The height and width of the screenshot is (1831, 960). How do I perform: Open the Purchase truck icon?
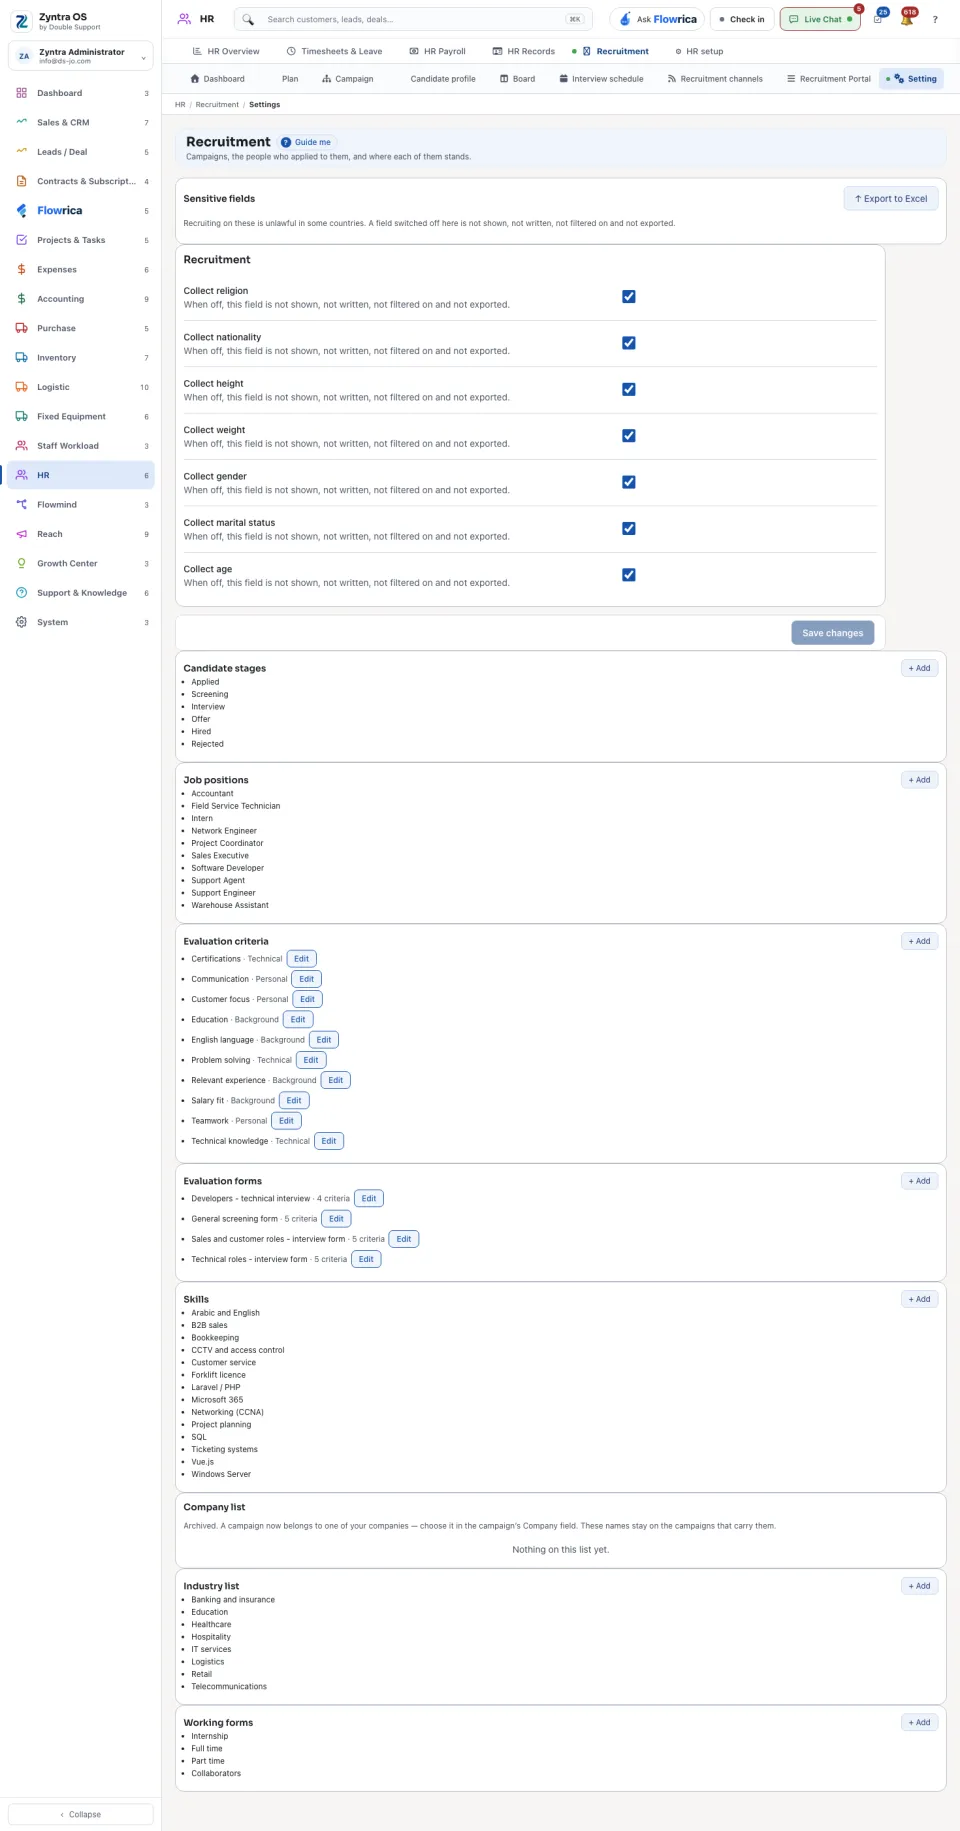(x=21, y=328)
